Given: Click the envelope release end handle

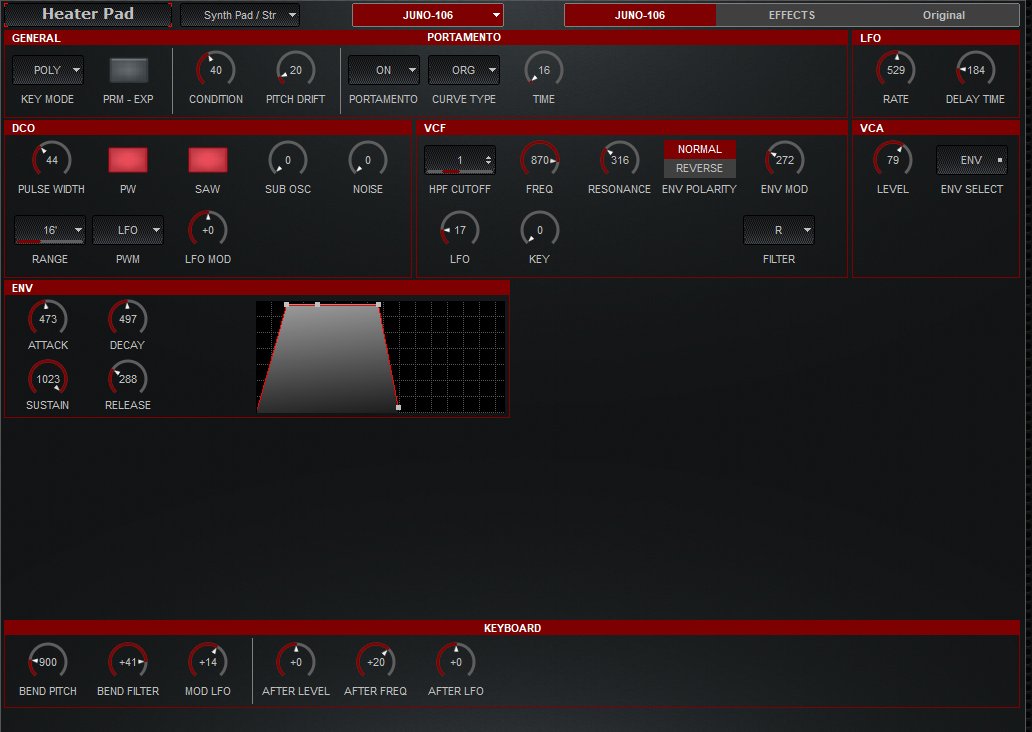Looking at the screenshot, I should click(398, 407).
